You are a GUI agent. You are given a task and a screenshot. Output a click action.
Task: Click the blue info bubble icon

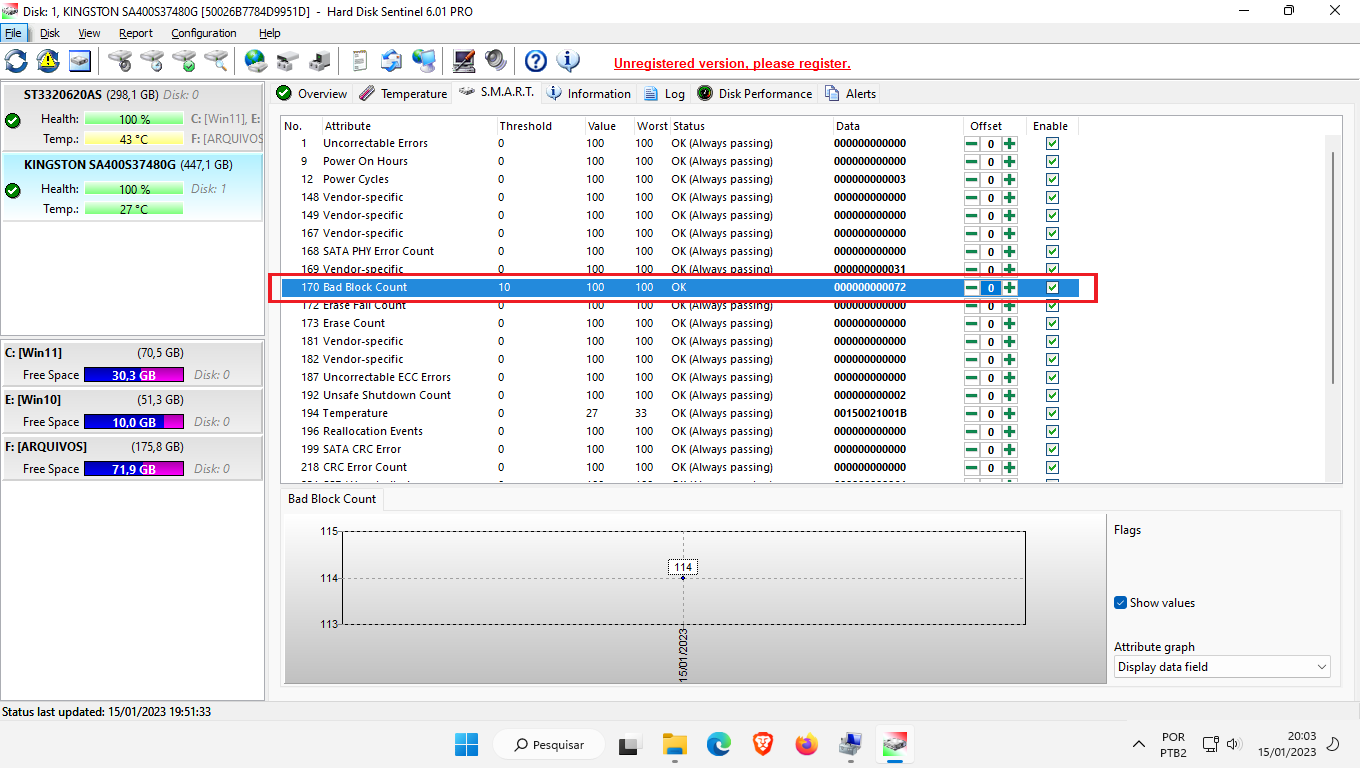(x=568, y=61)
